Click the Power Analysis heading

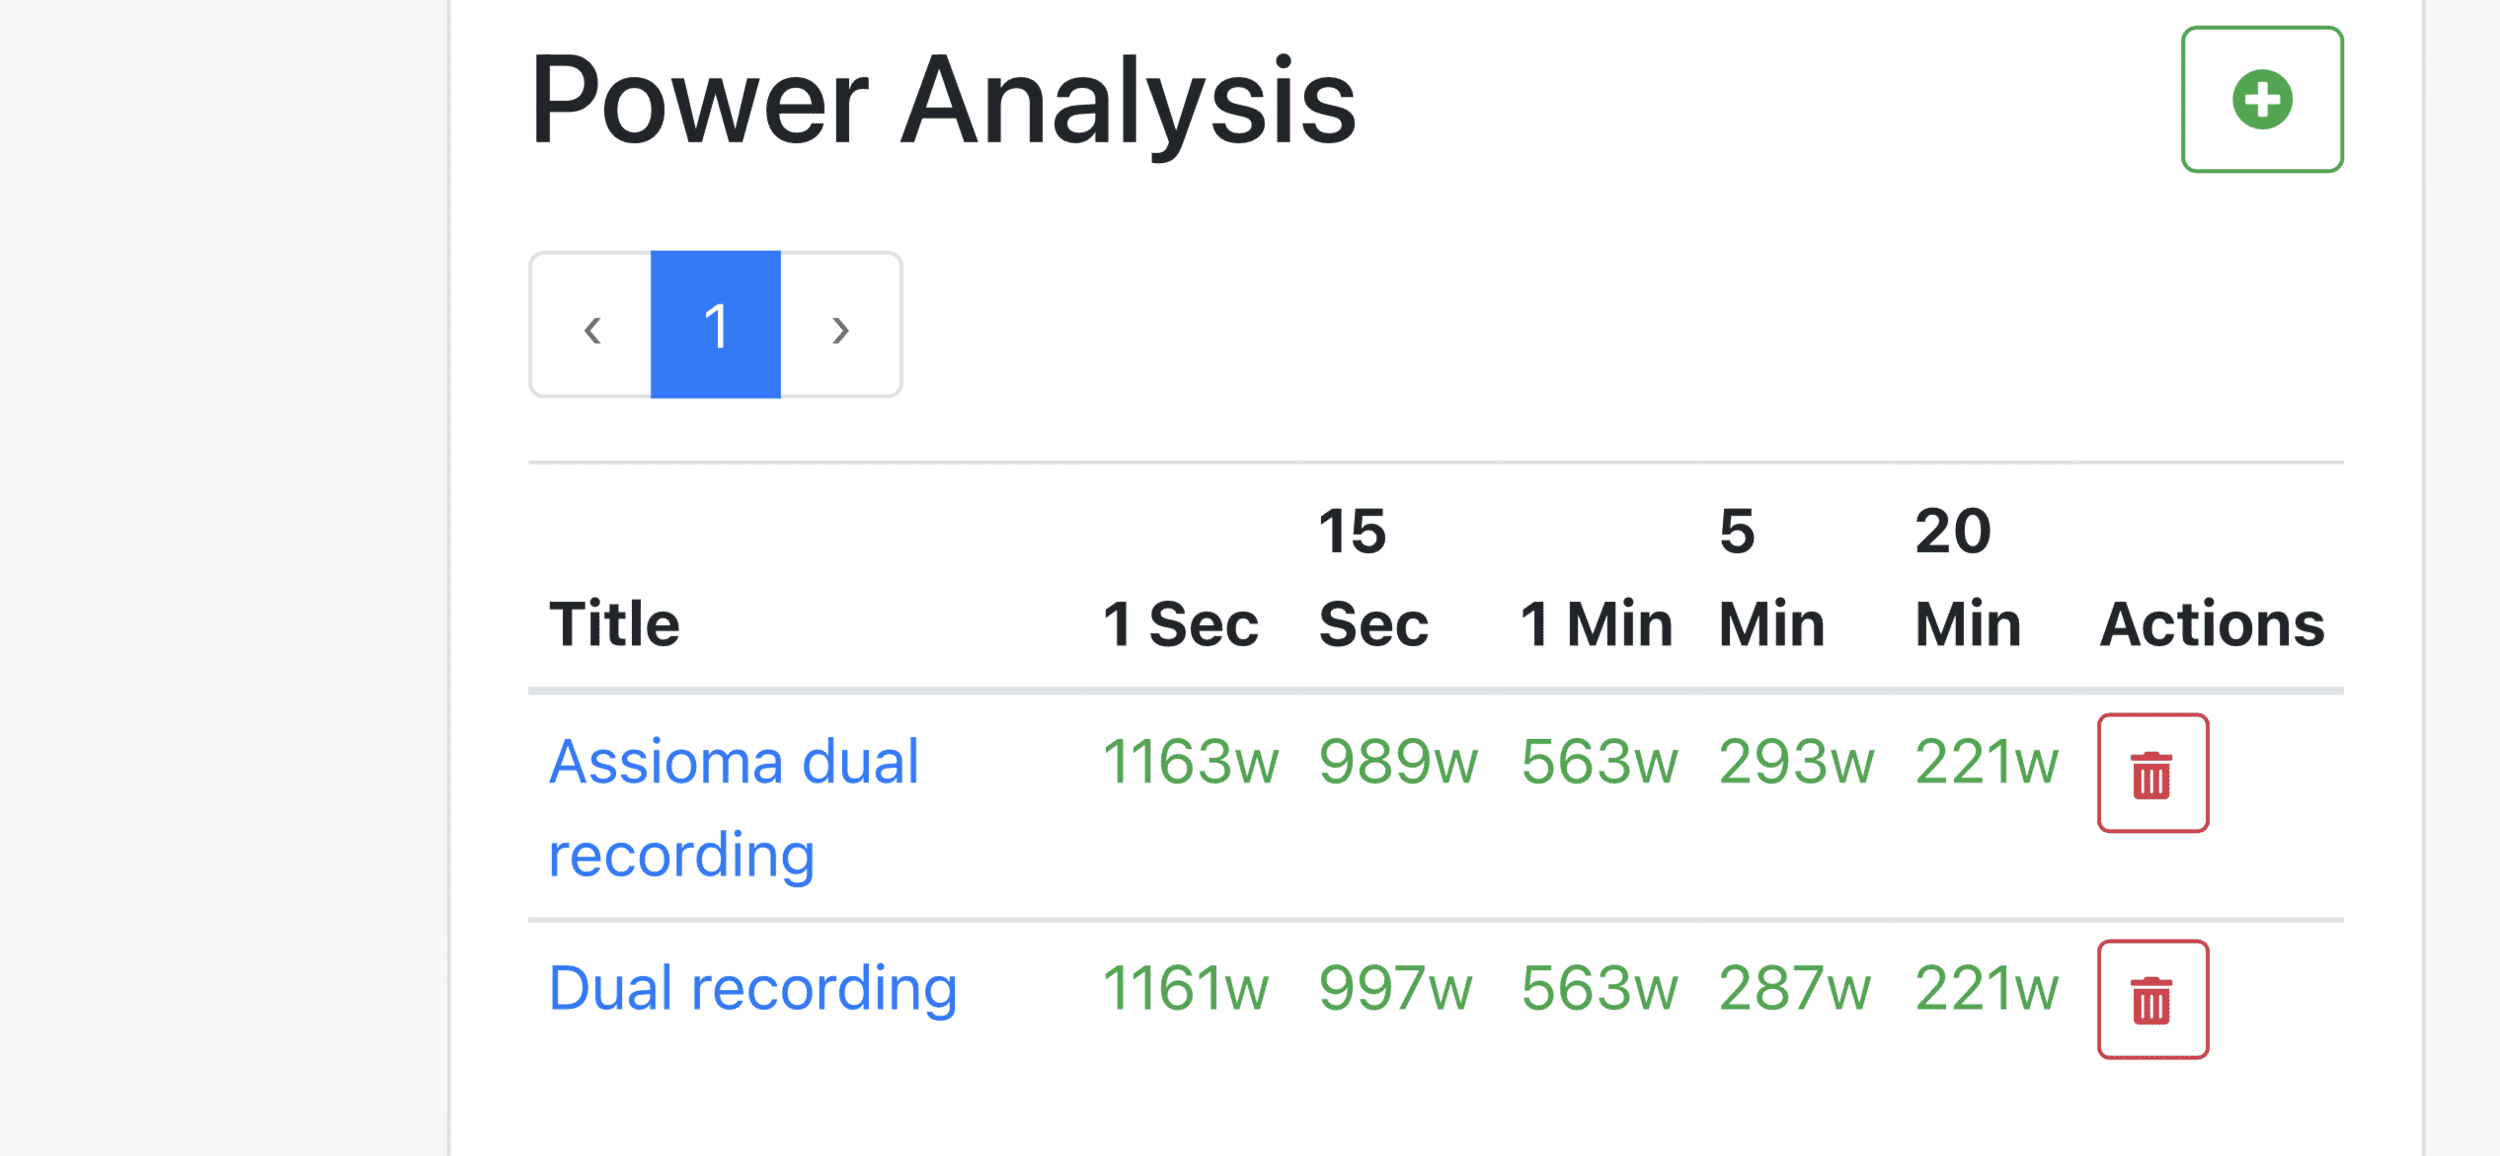[943, 102]
